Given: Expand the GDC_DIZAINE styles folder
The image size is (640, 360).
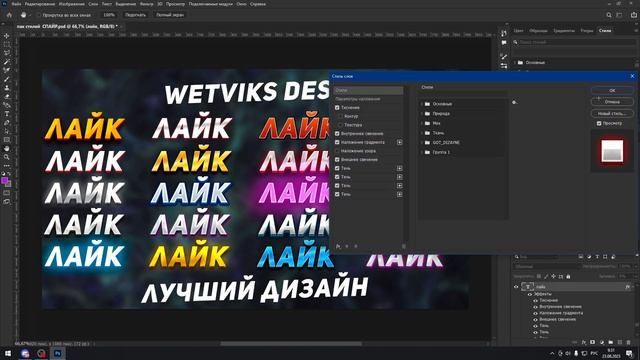Looking at the screenshot, I should tap(422, 142).
